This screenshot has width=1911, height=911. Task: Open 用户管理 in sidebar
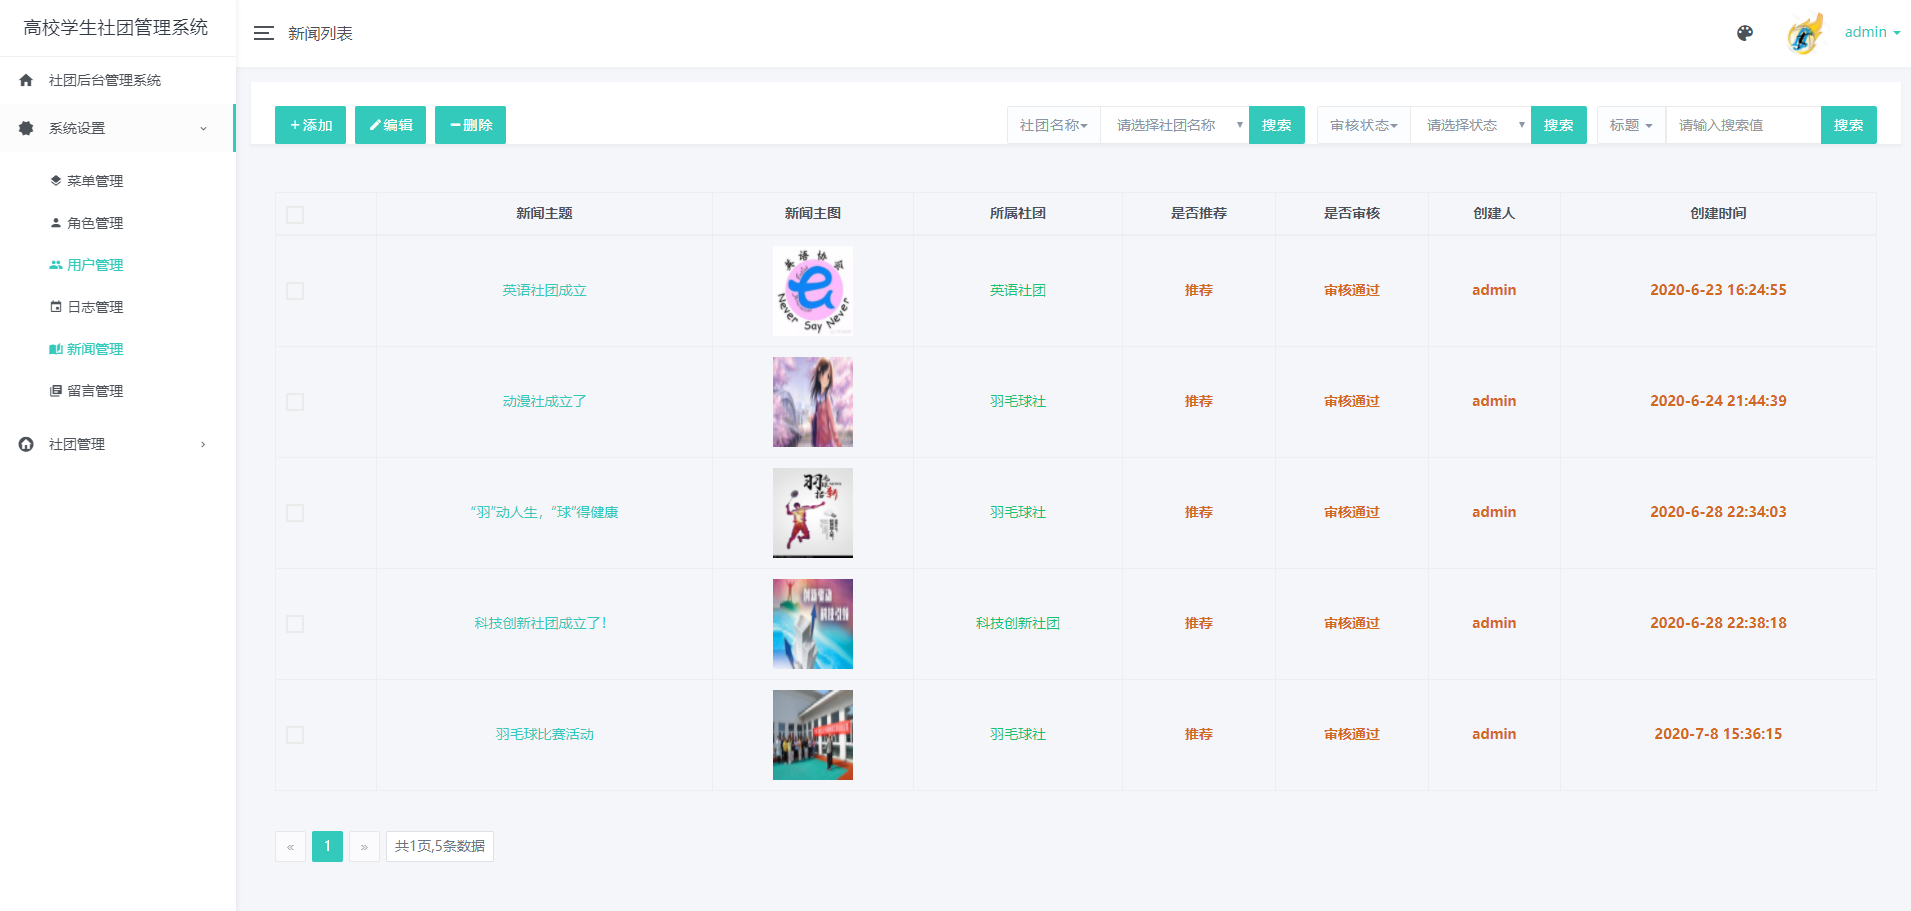coord(95,265)
